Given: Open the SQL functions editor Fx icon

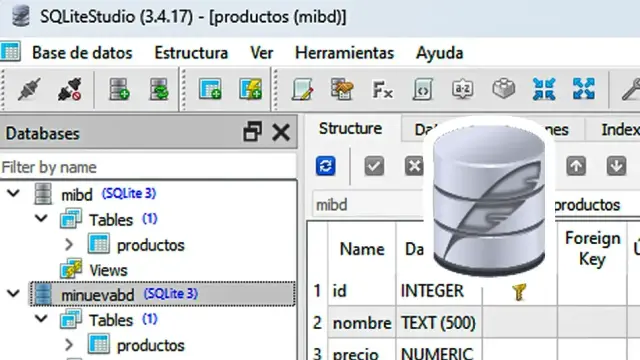Looking at the screenshot, I should pos(382,89).
